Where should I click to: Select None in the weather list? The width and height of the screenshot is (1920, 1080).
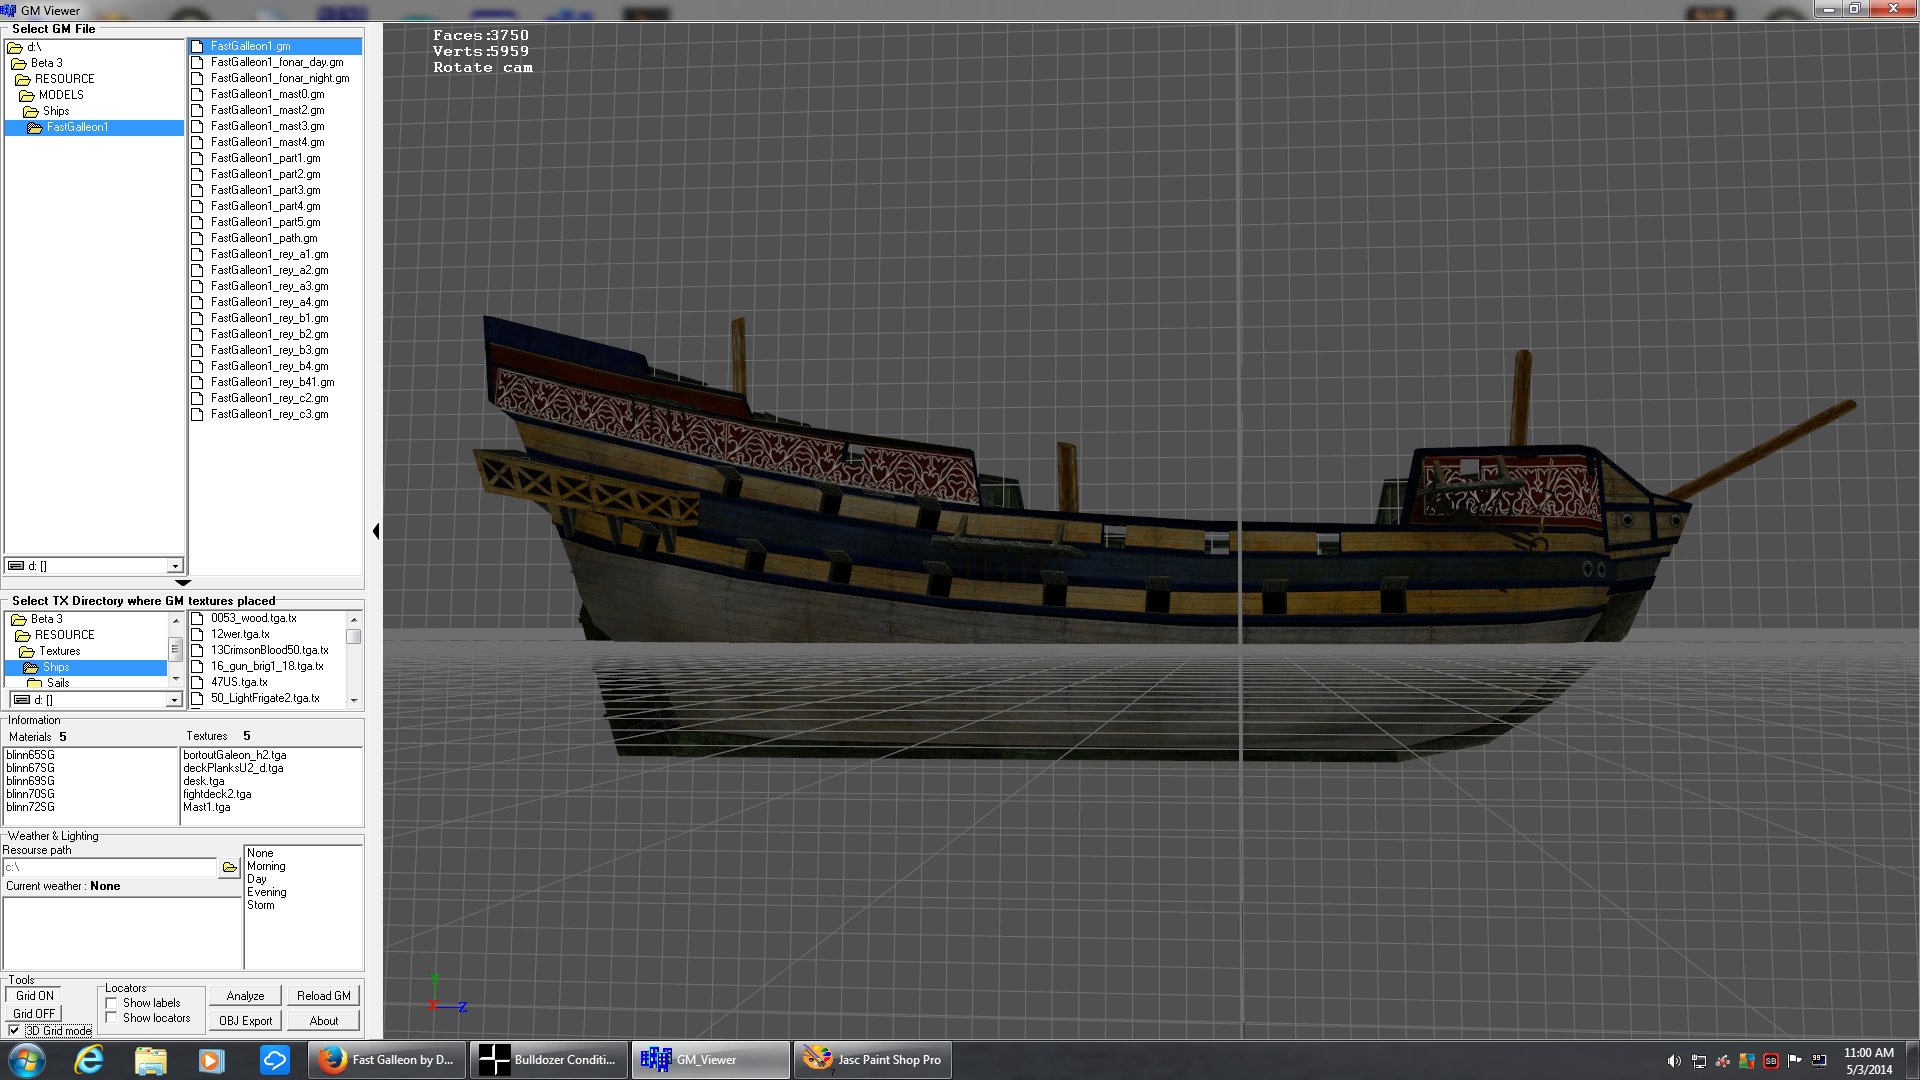(x=260, y=853)
